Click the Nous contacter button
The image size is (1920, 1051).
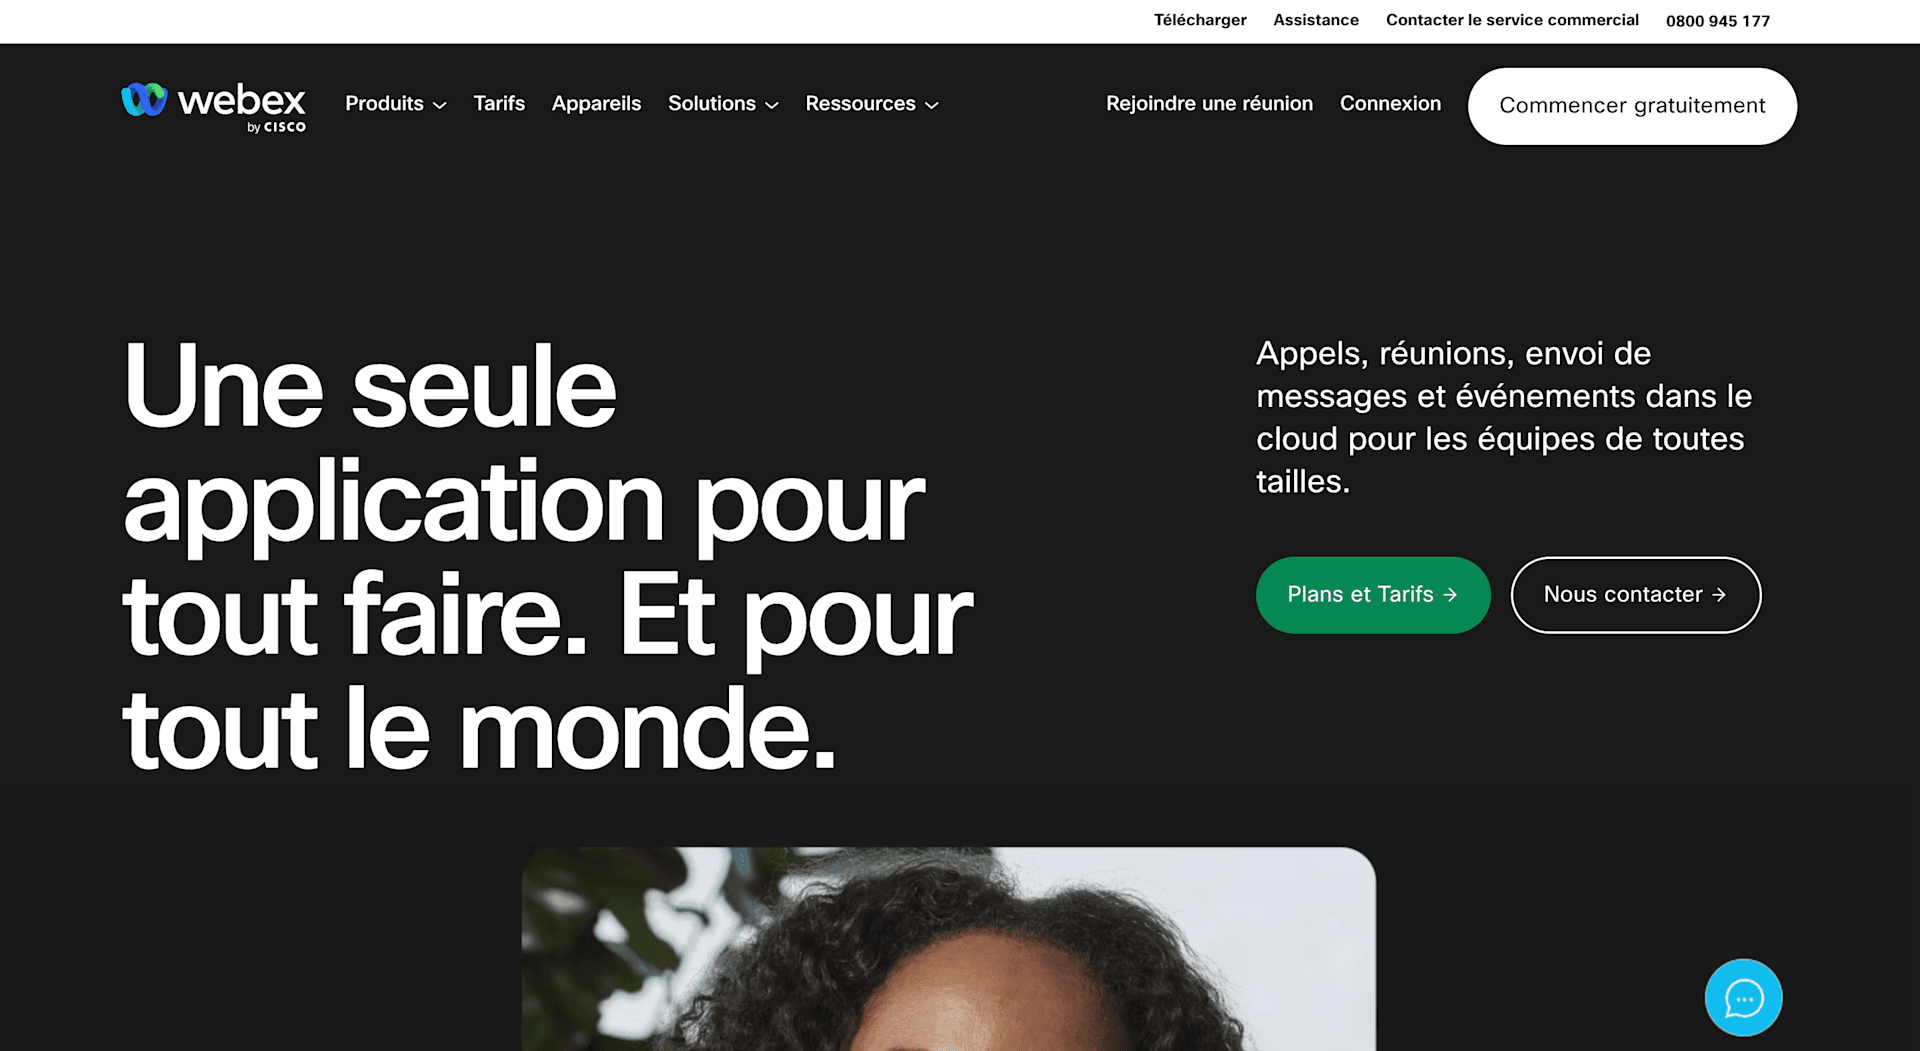pos(1635,595)
